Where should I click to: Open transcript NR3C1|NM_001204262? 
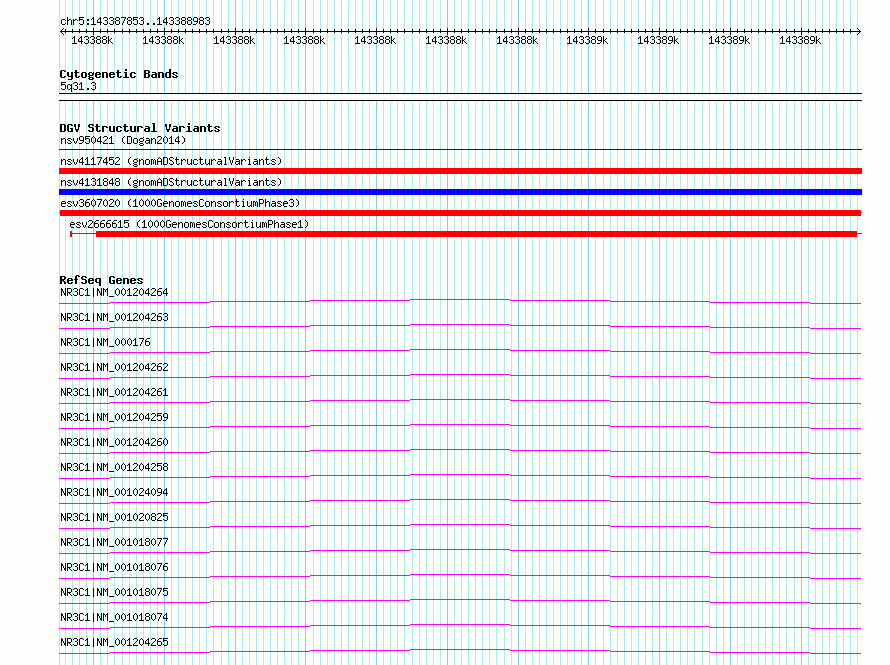point(114,367)
